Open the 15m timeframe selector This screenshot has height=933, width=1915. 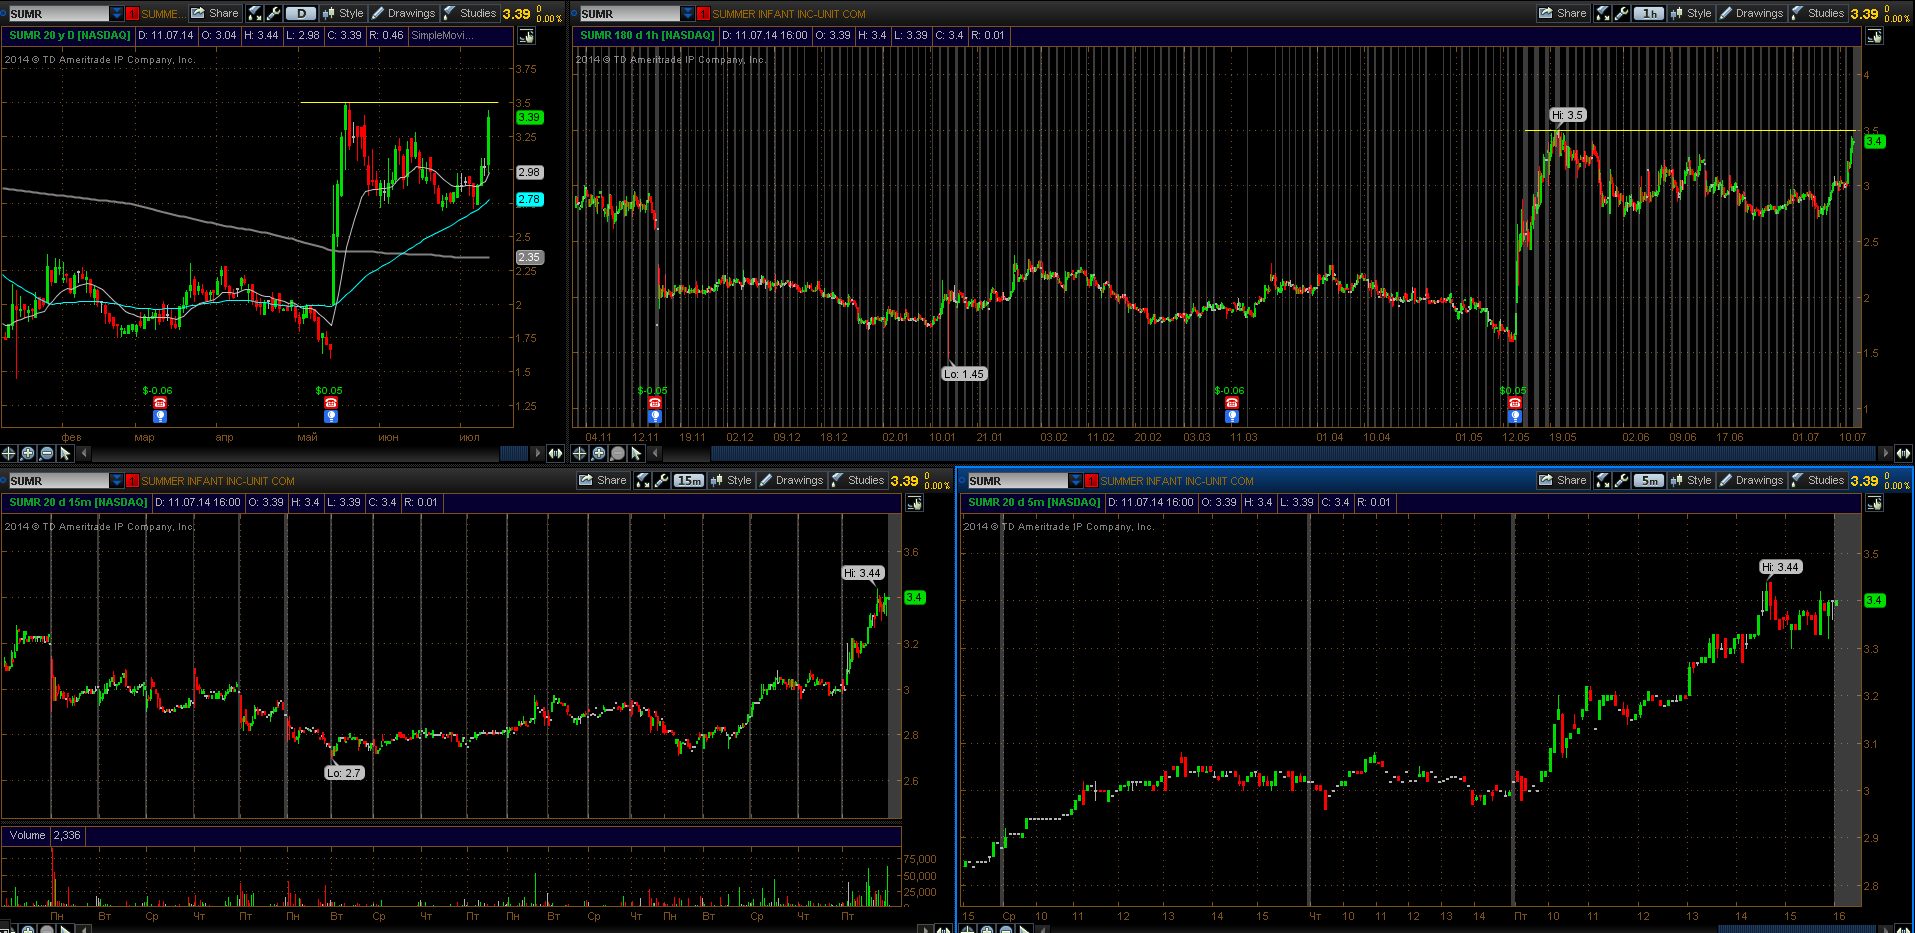[x=689, y=480]
